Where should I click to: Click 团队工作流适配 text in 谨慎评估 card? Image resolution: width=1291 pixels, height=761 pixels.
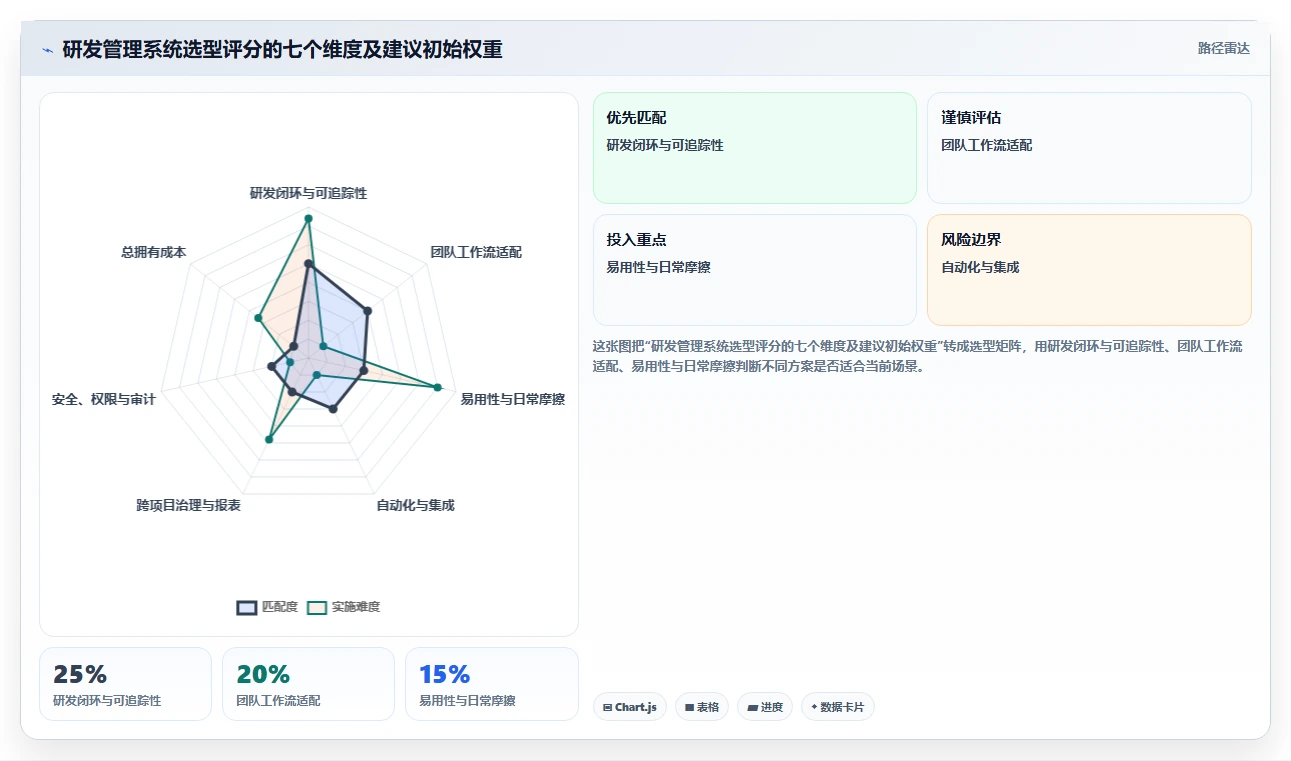pyautogui.click(x=986, y=145)
